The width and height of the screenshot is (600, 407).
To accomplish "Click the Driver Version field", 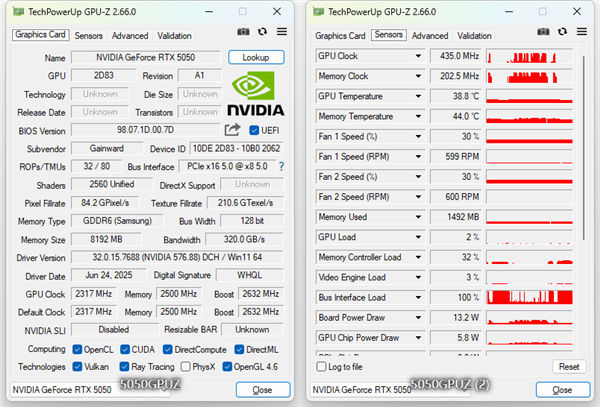I will [178, 257].
